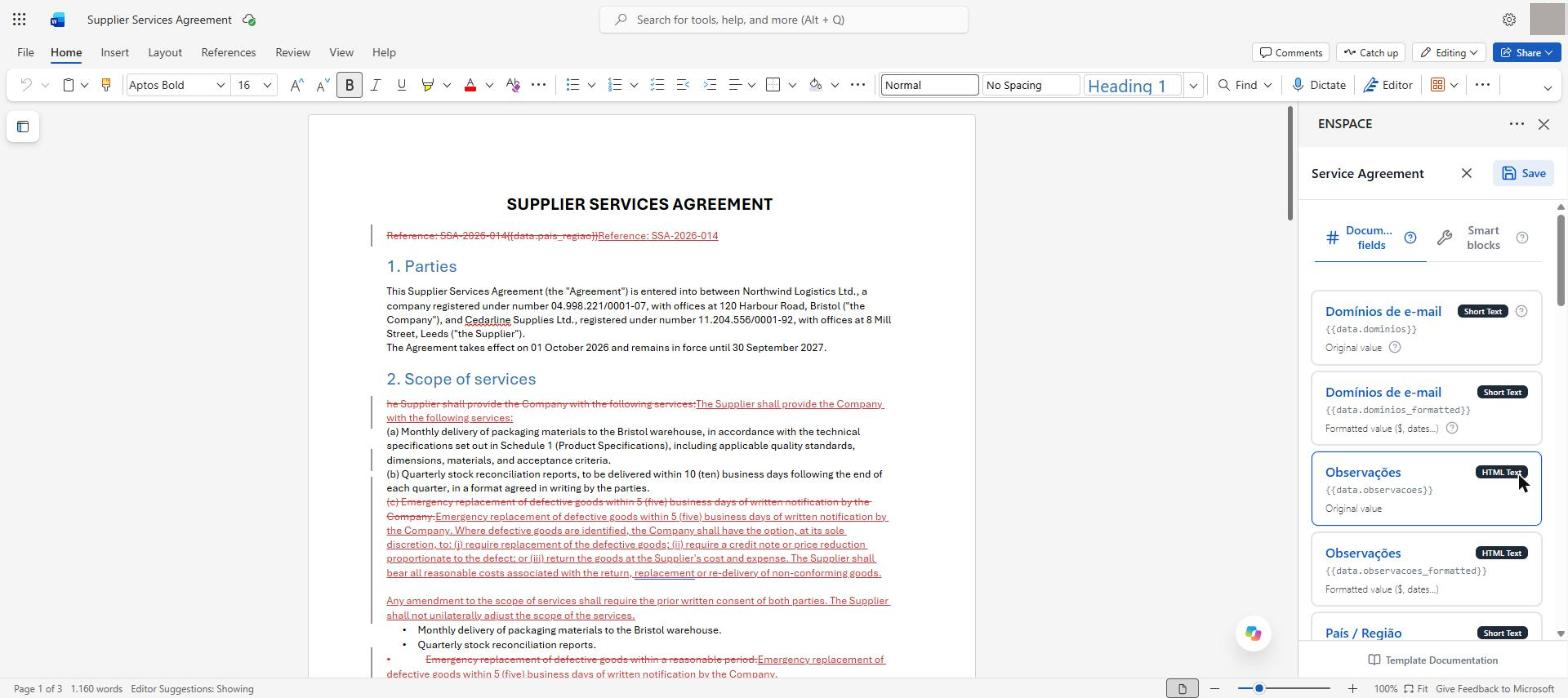The image size is (1568, 698).
Task: Switch to the View tab
Action: pyautogui.click(x=341, y=52)
